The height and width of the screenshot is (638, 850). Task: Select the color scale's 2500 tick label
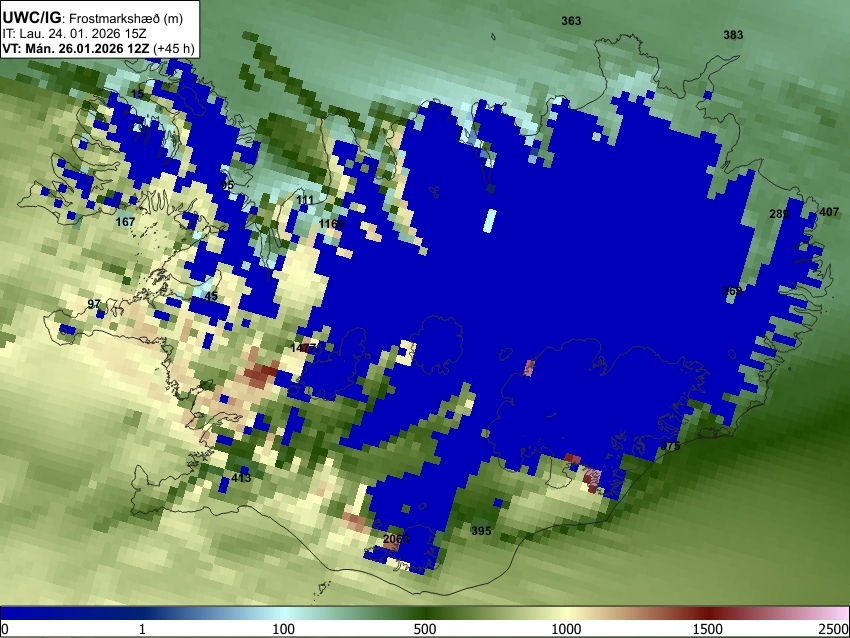pos(834,629)
